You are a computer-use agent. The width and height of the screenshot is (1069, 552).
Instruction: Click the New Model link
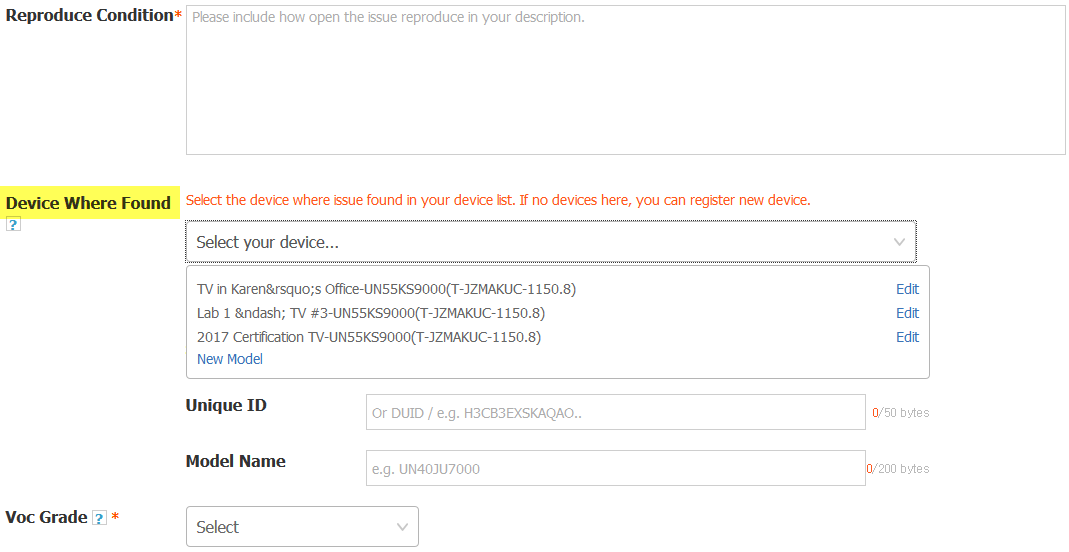[x=230, y=359]
